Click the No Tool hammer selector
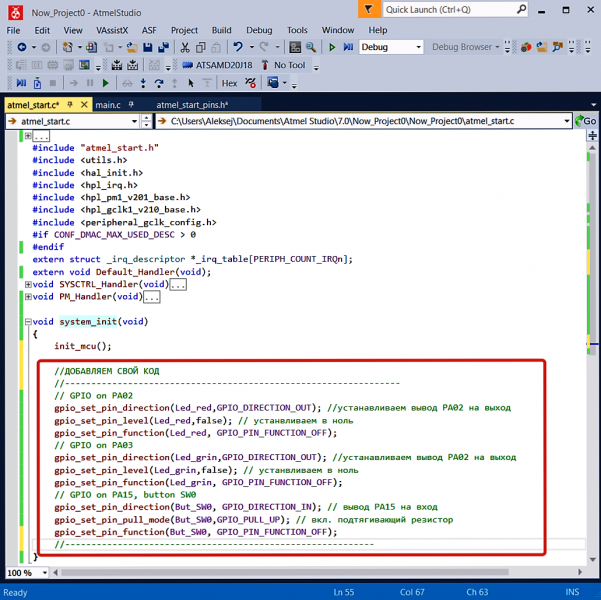The image size is (601, 600). [x=284, y=65]
